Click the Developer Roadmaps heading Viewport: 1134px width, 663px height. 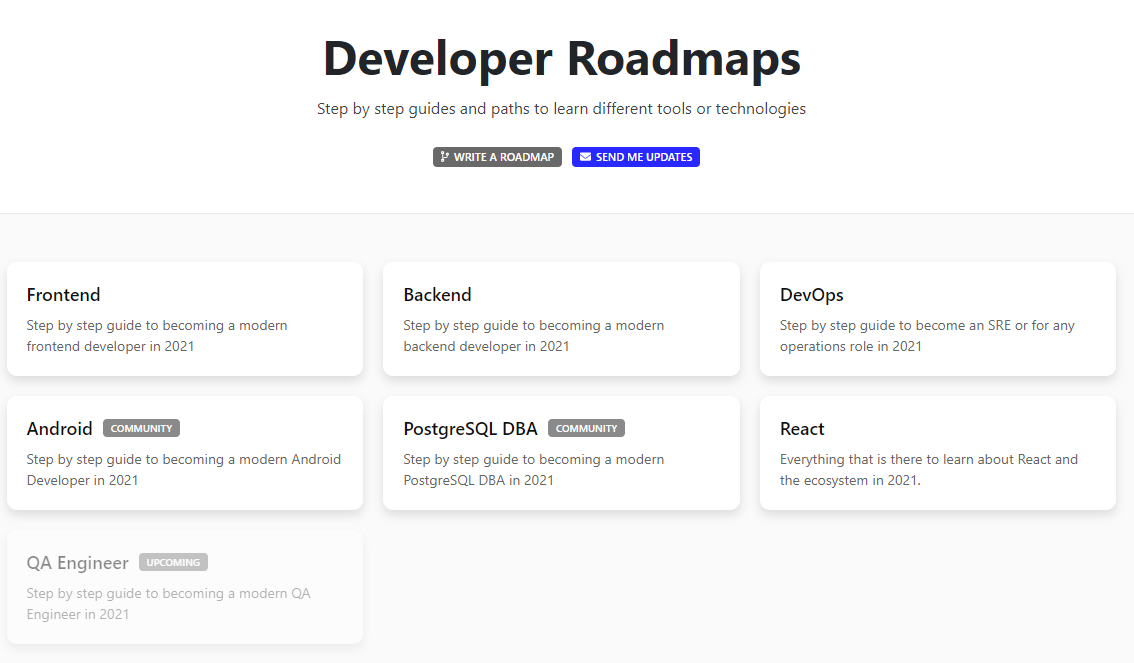562,59
